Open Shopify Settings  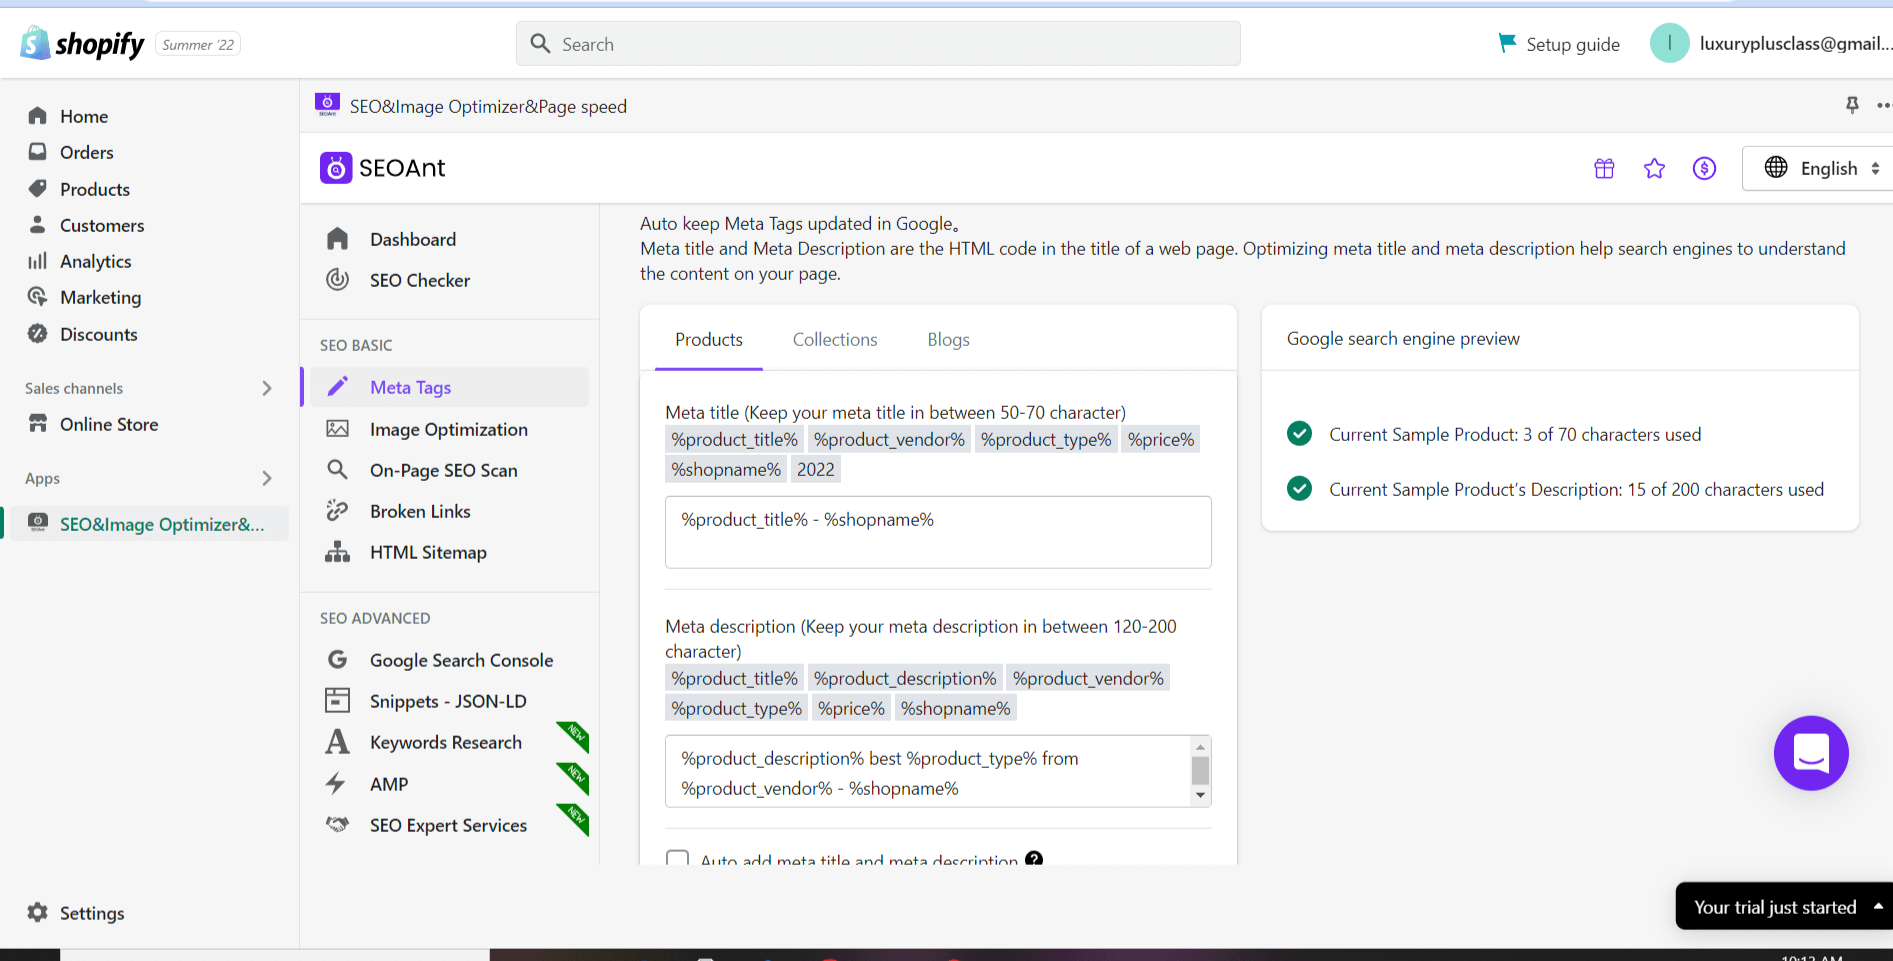[91, 913]
